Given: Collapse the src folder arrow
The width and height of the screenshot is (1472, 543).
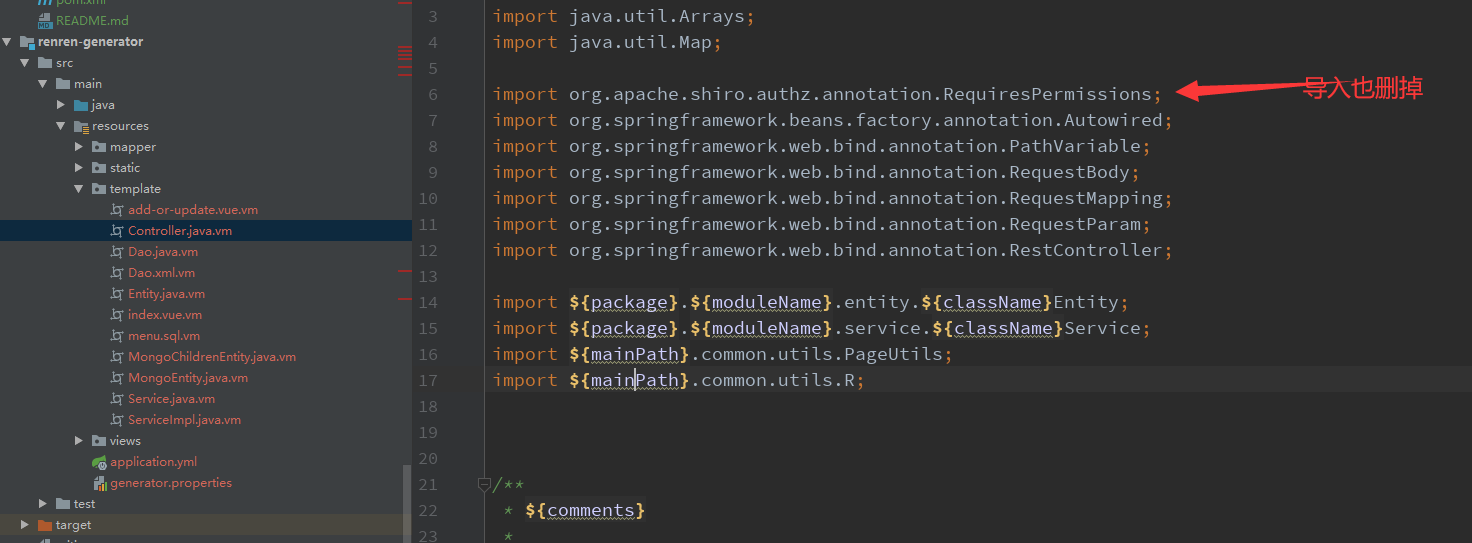Looking at the screenshot, I should [25, 63].
